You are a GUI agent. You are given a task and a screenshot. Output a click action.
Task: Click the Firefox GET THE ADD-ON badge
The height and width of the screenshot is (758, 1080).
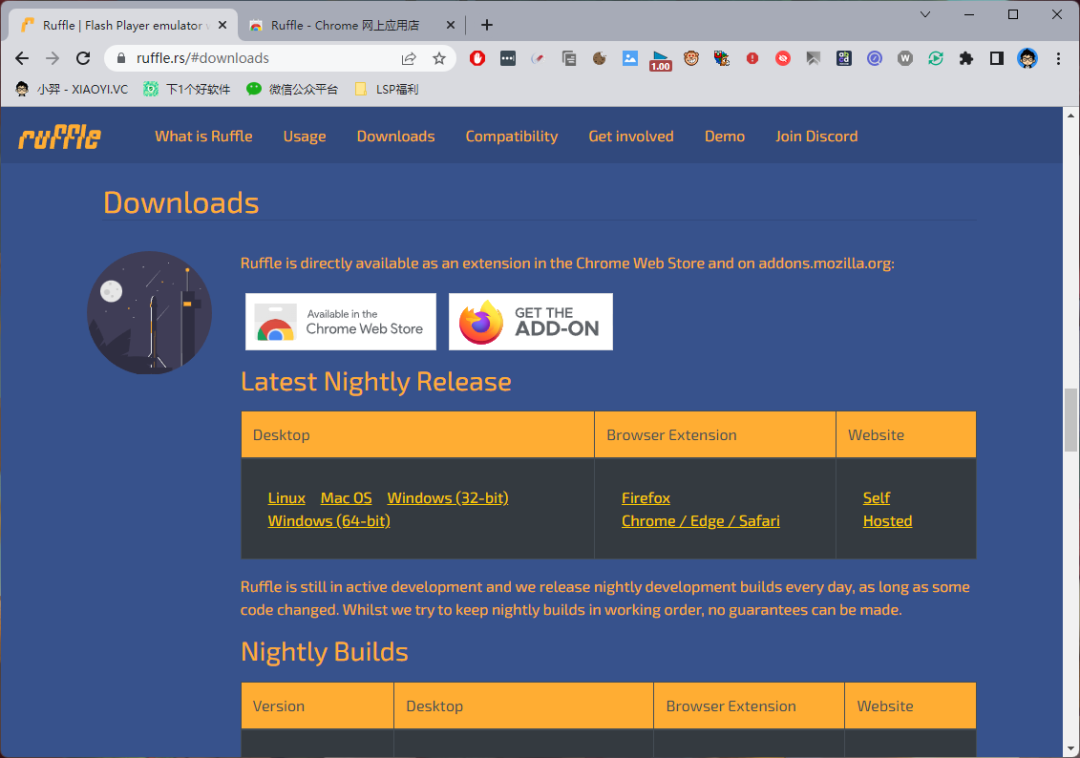coord(531,322)
